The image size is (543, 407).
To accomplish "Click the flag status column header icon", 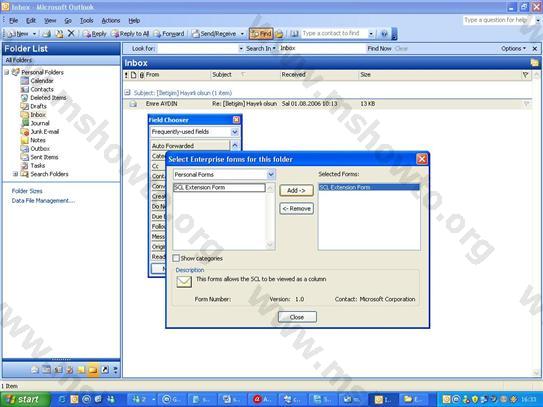I will [525, 74].
